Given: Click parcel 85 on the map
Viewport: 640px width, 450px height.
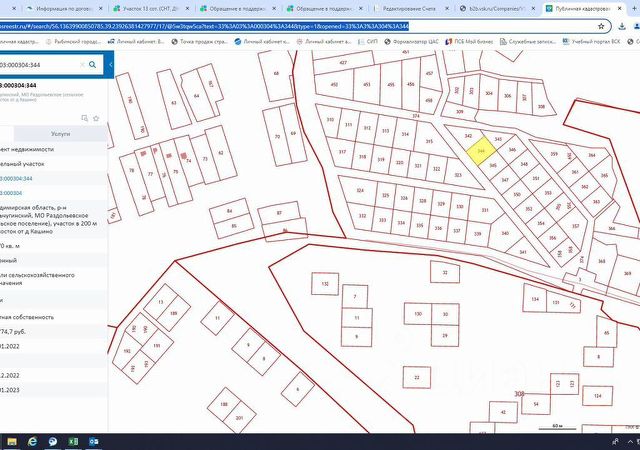Looking at the screenshot, I should [x=234, y=225].
